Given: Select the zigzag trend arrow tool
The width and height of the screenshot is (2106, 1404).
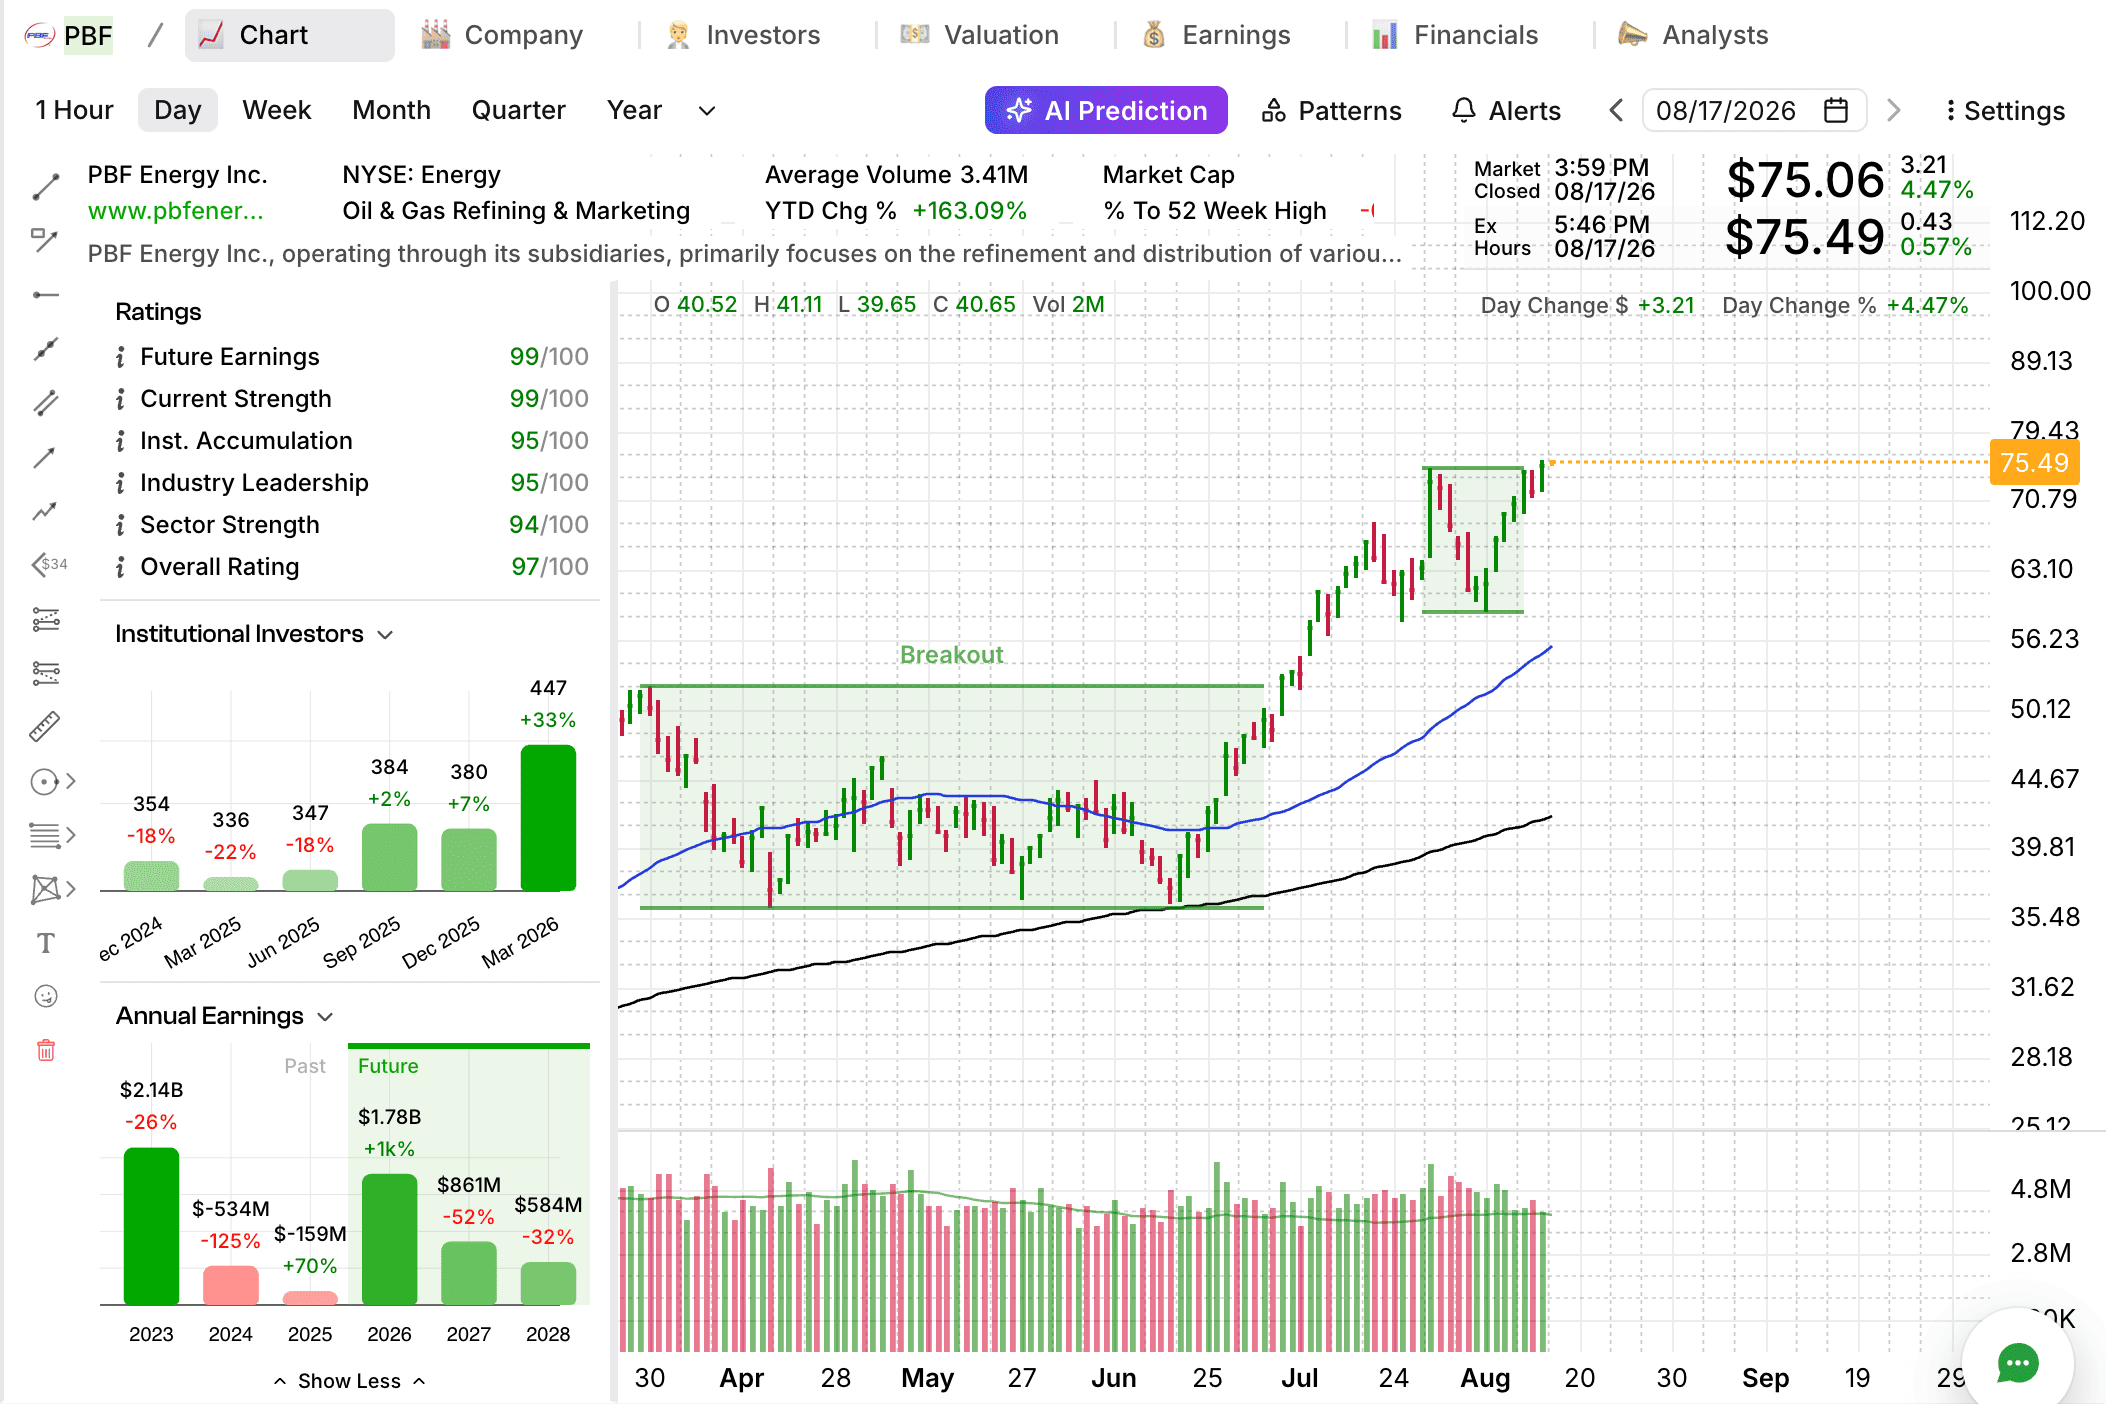Looking at the screenshot, I should tap(46, 511).
